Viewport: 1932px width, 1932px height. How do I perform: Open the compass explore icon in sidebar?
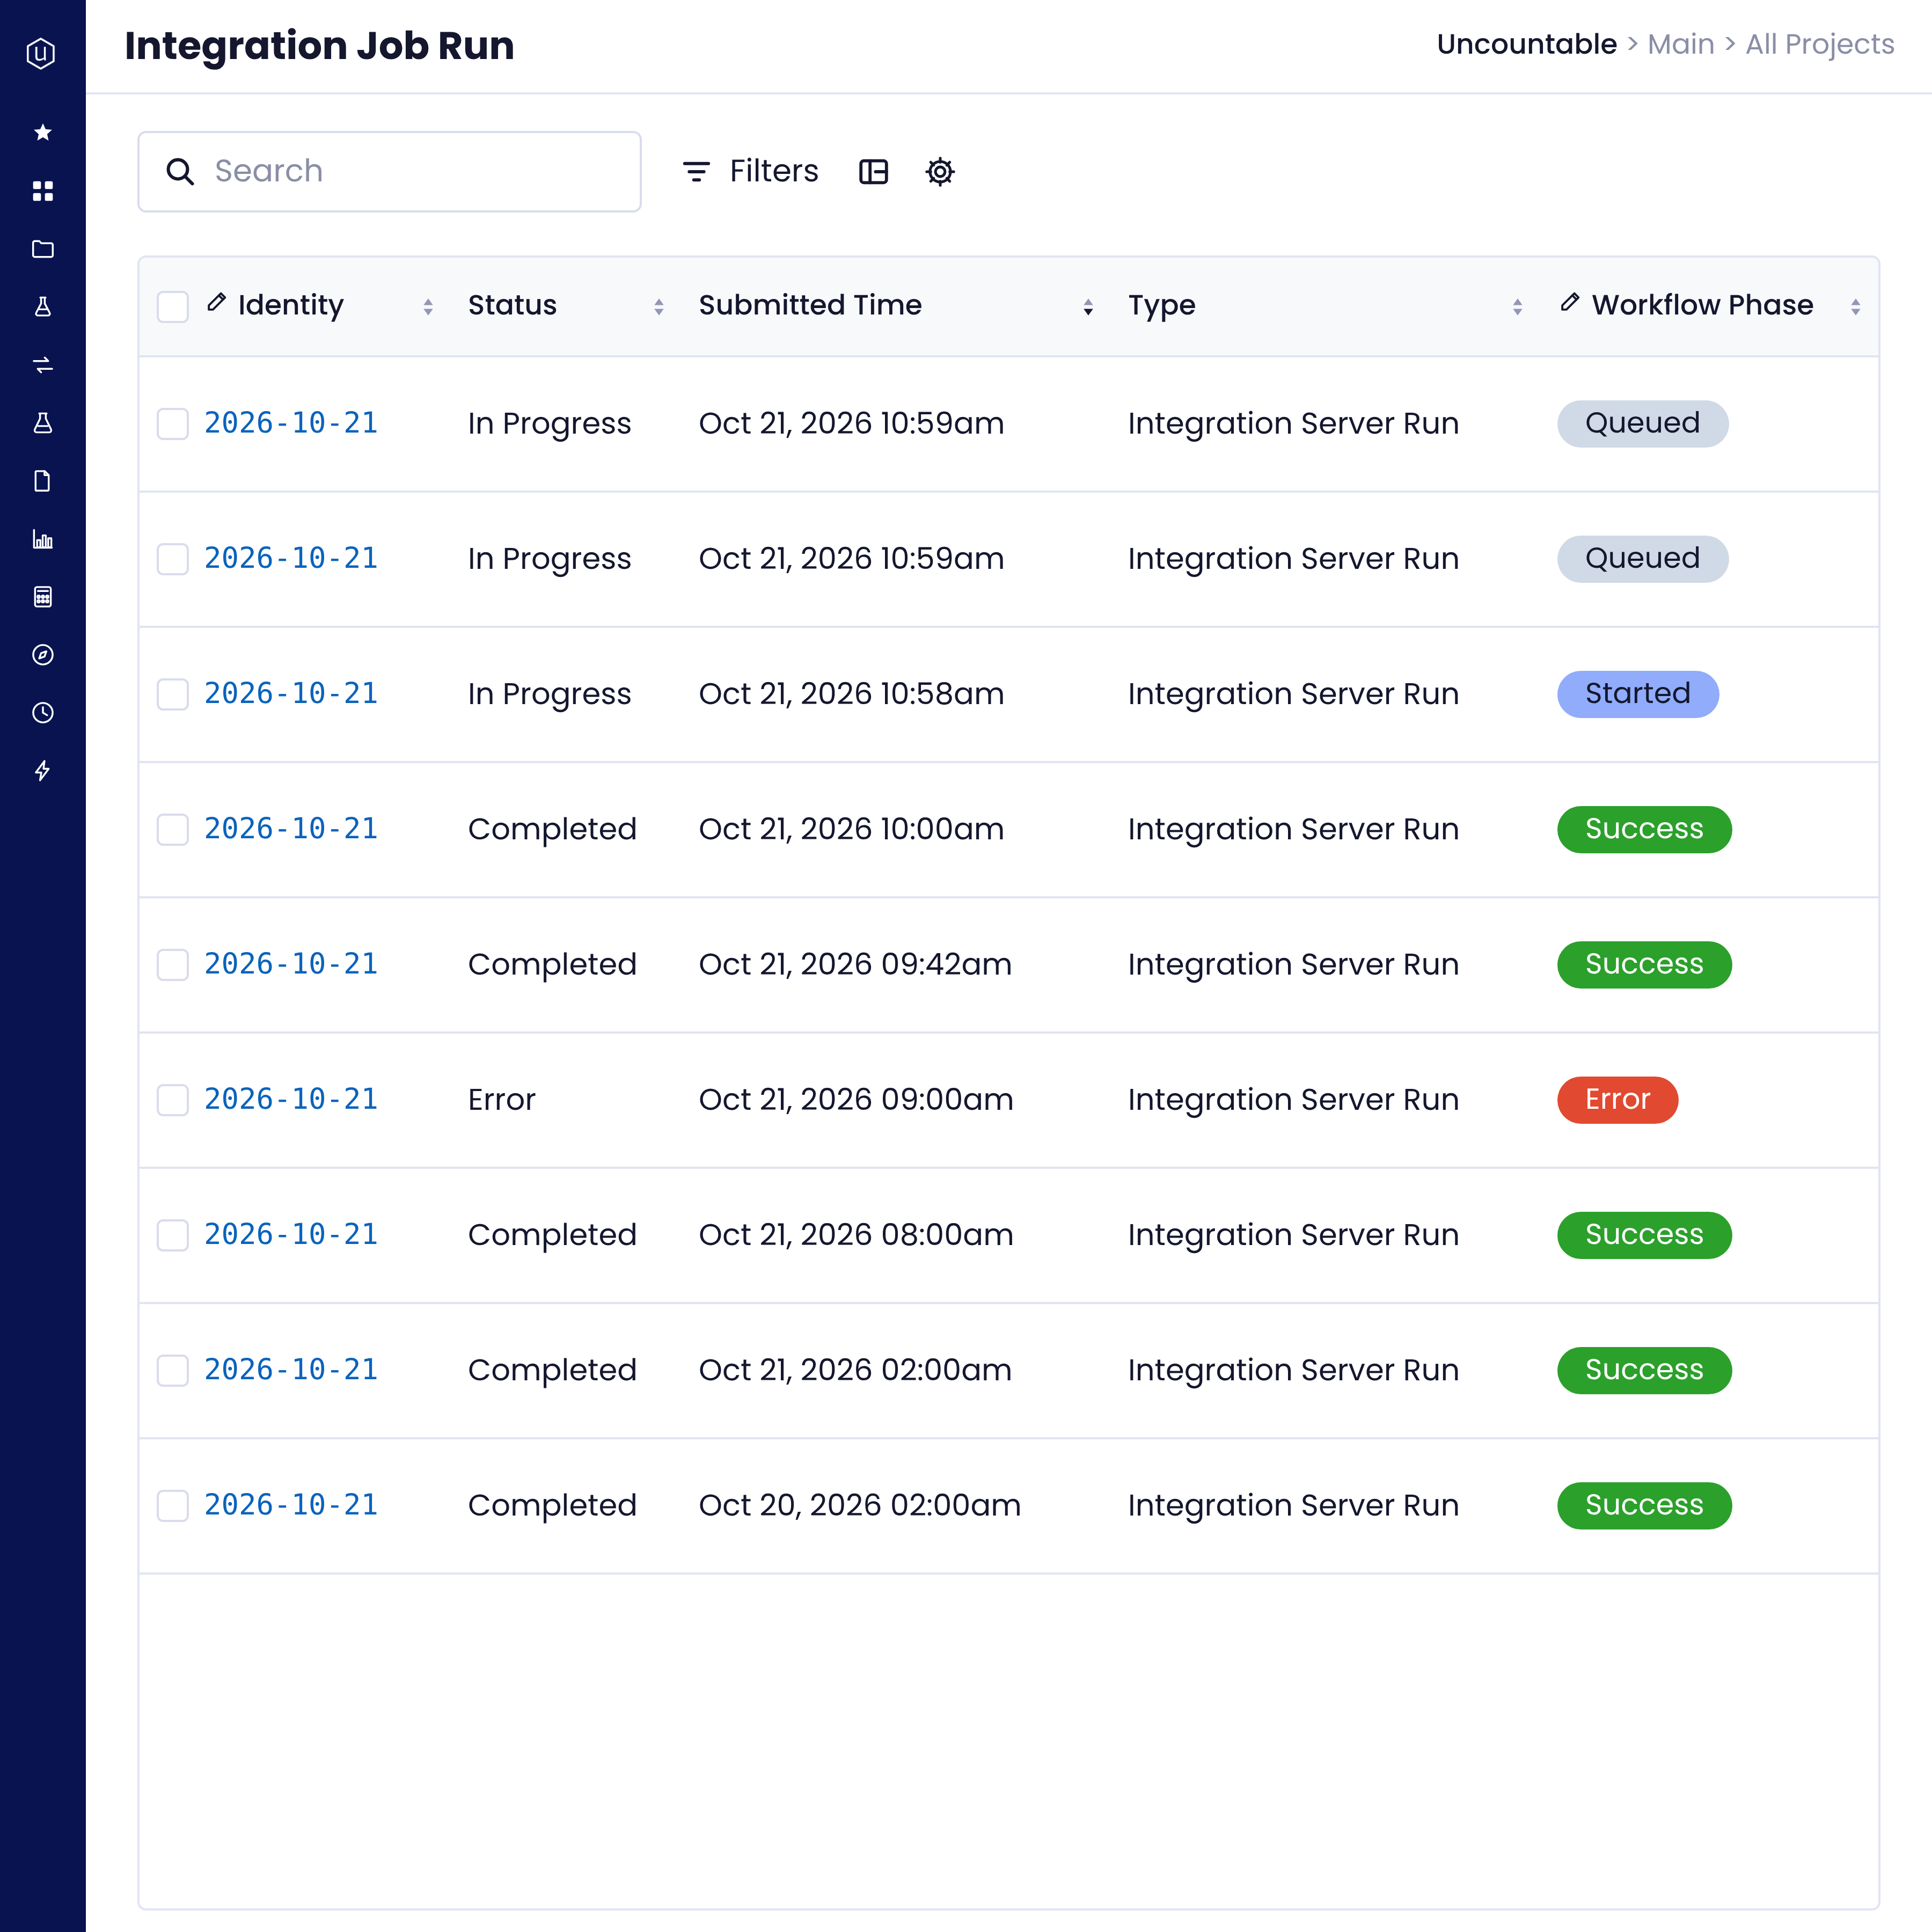[42, 655]
